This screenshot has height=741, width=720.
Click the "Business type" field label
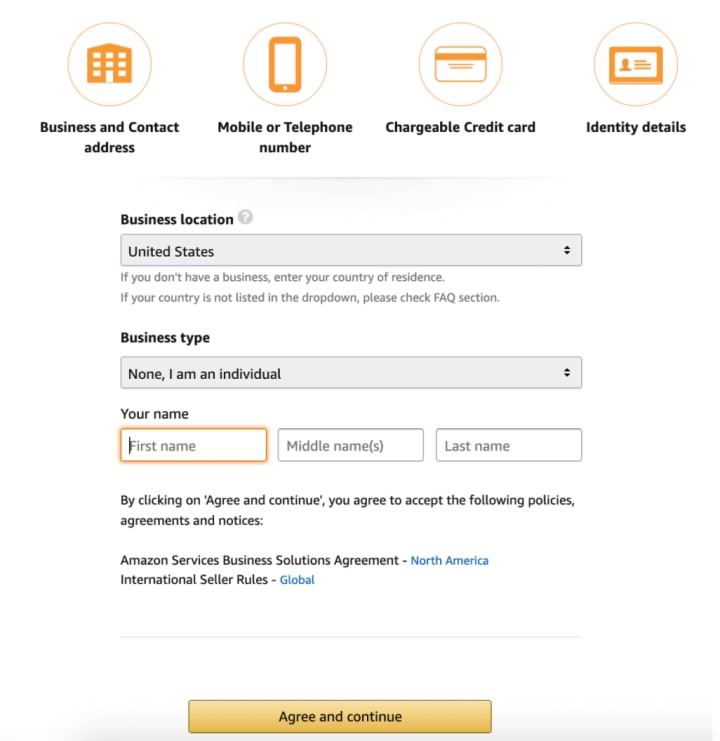pyautogui.click(x=165, y=338)
